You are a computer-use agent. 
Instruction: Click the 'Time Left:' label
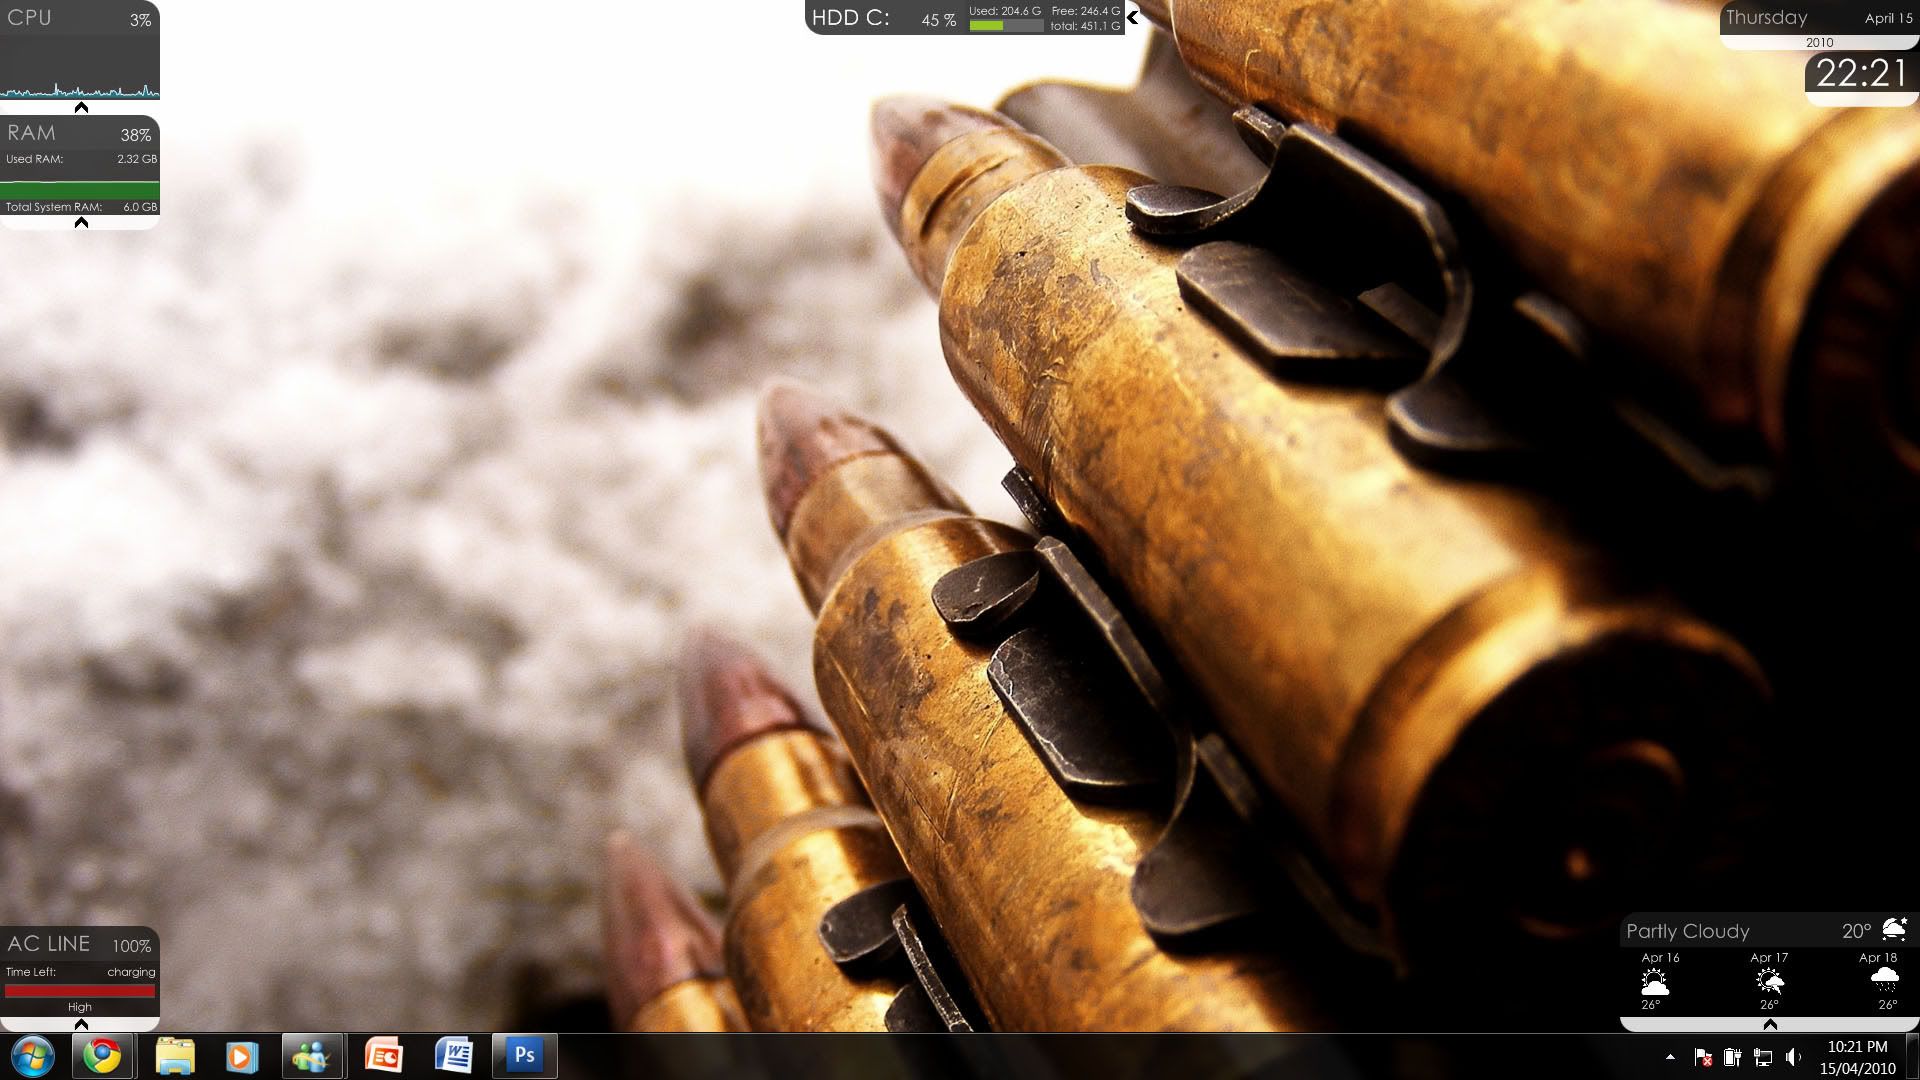coord(31,972)
